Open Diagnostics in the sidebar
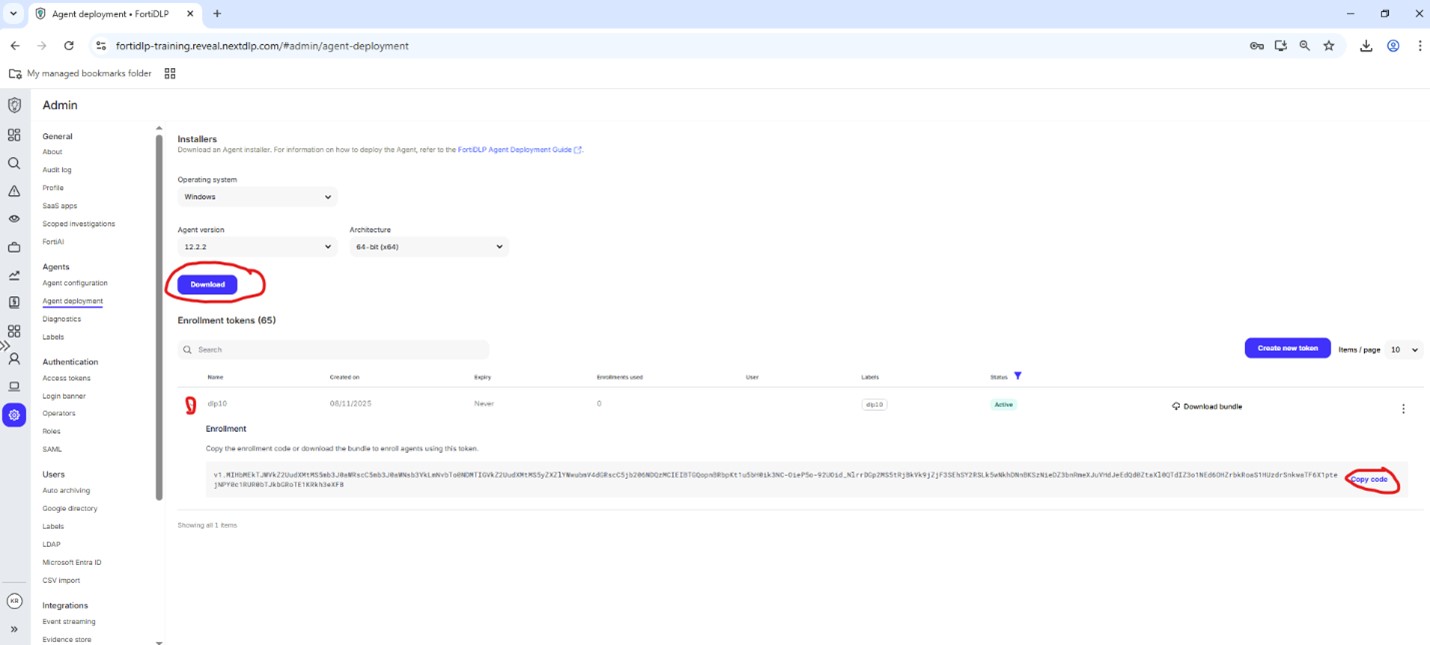The height and width of the screenshot is (645, 1430). [61, 319]
